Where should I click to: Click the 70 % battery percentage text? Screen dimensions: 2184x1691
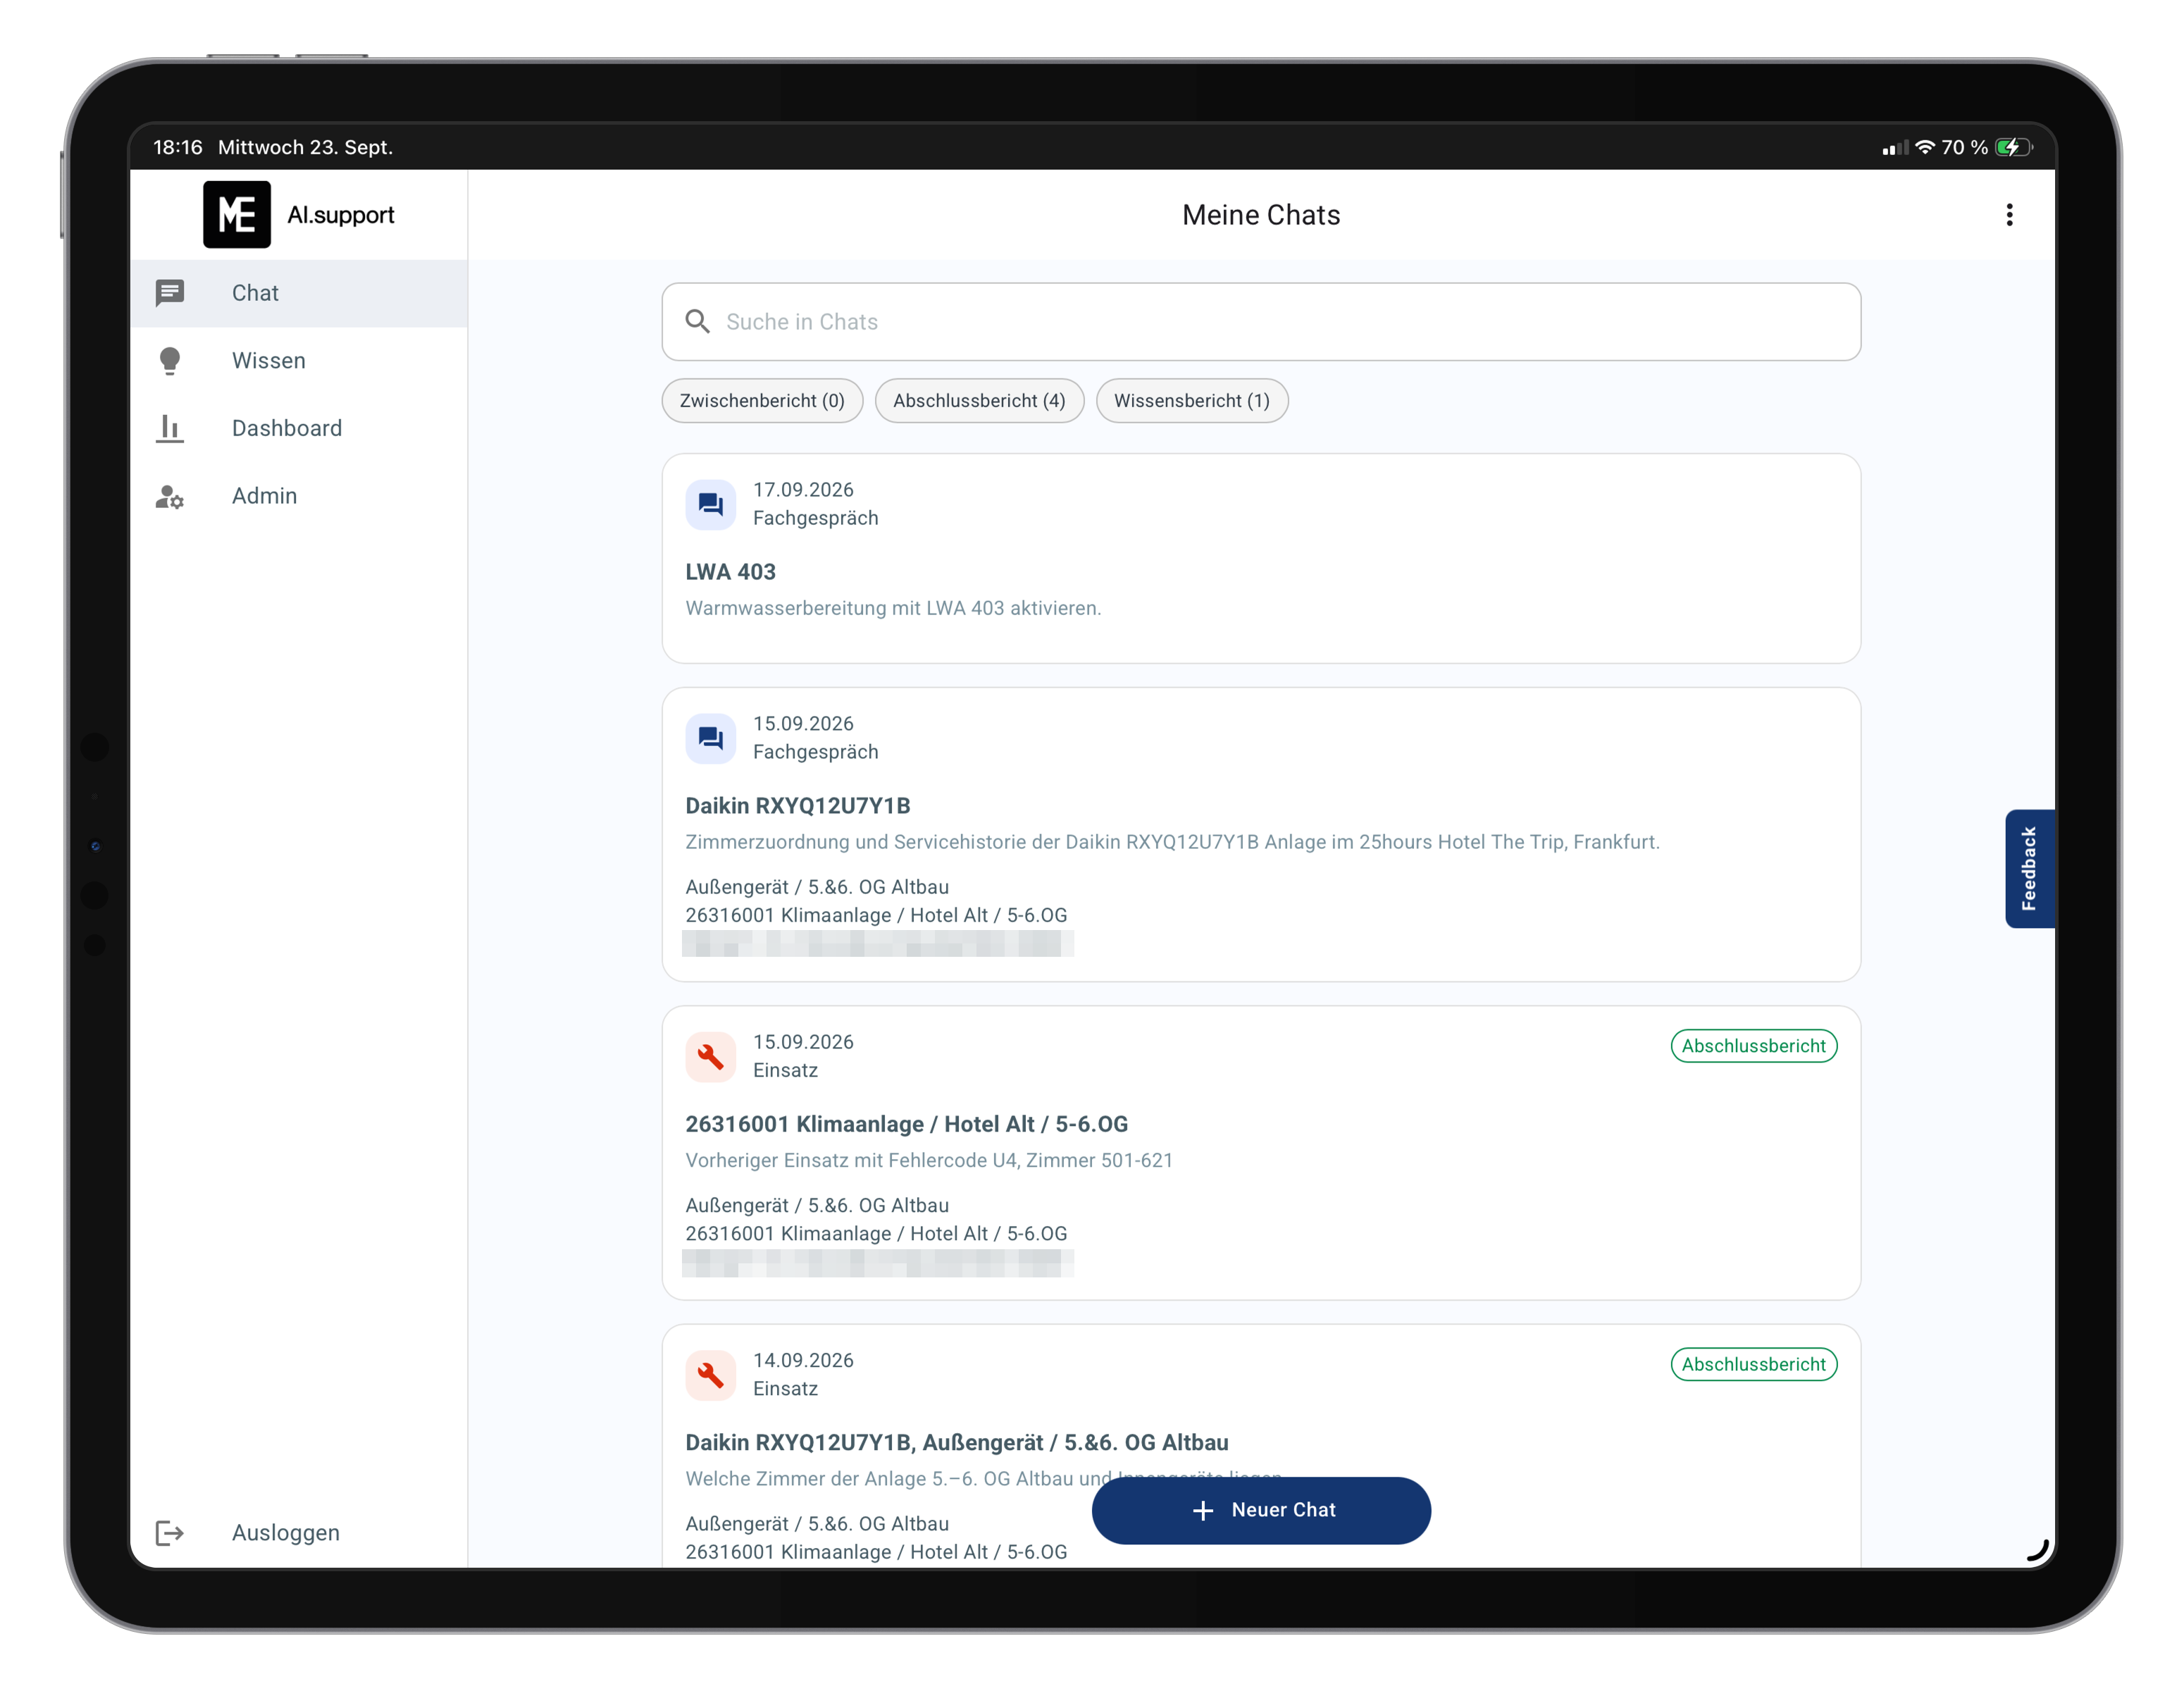pyautogui.click(x=1964, y=147)
